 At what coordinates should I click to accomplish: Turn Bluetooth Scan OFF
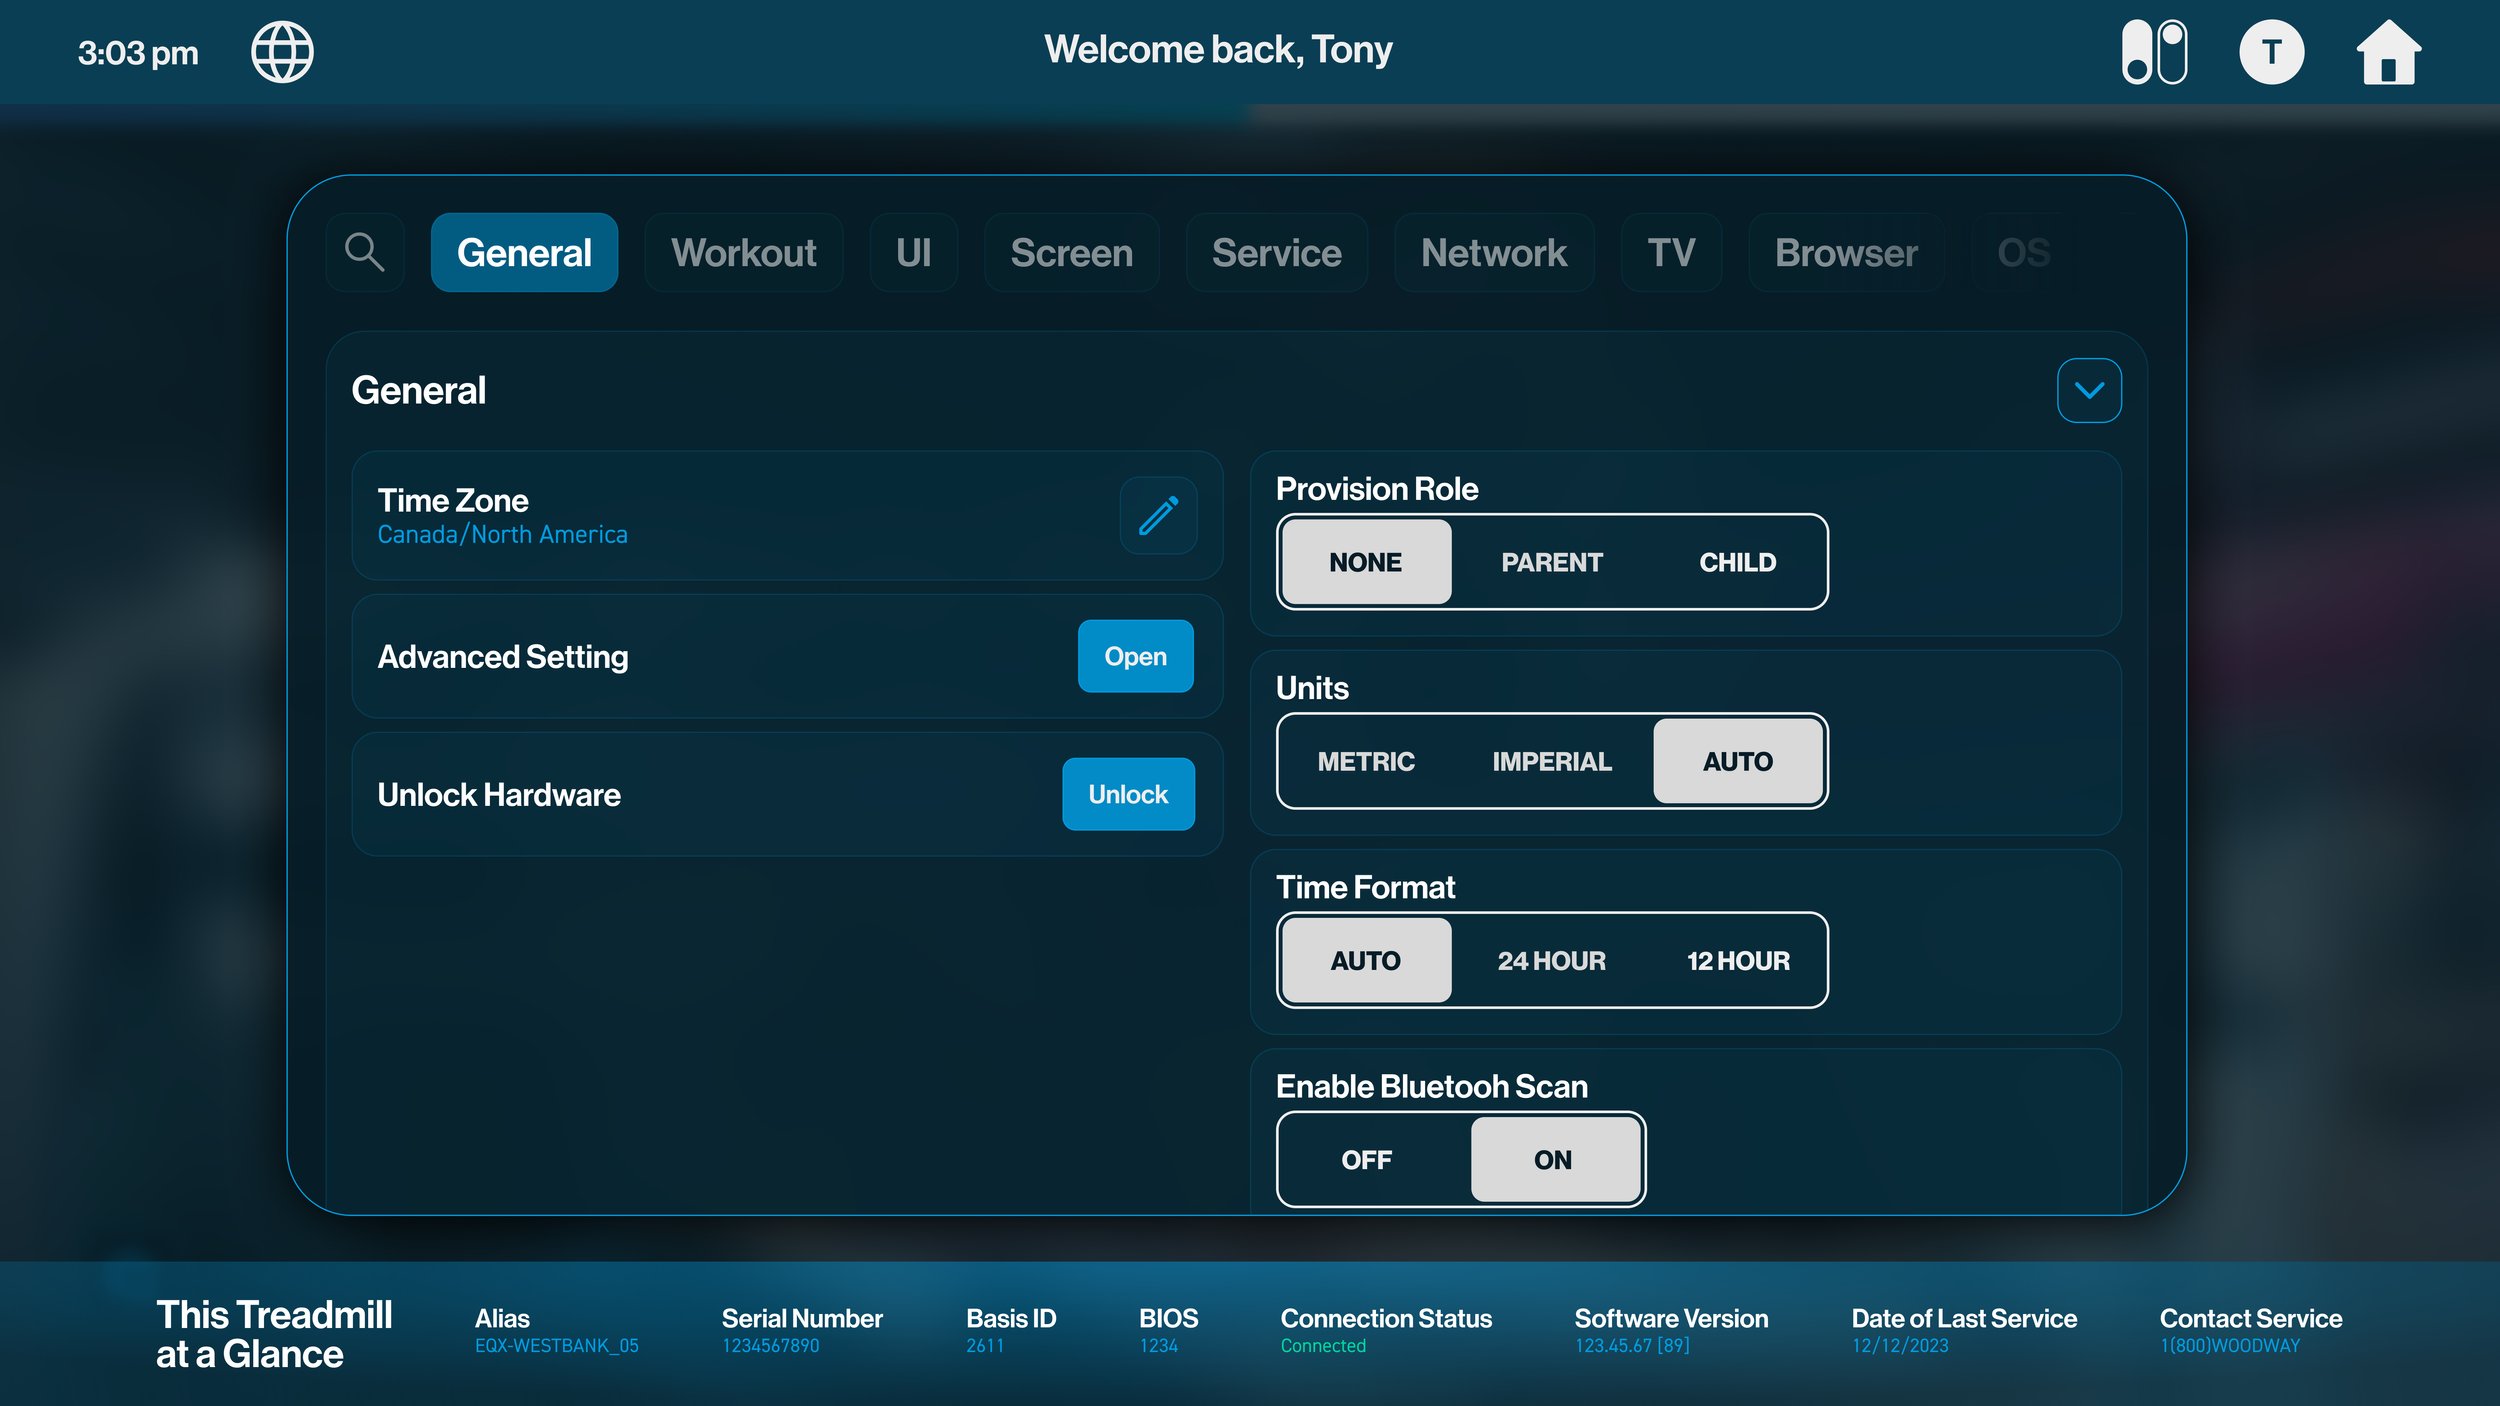tap(1366, 1159)
